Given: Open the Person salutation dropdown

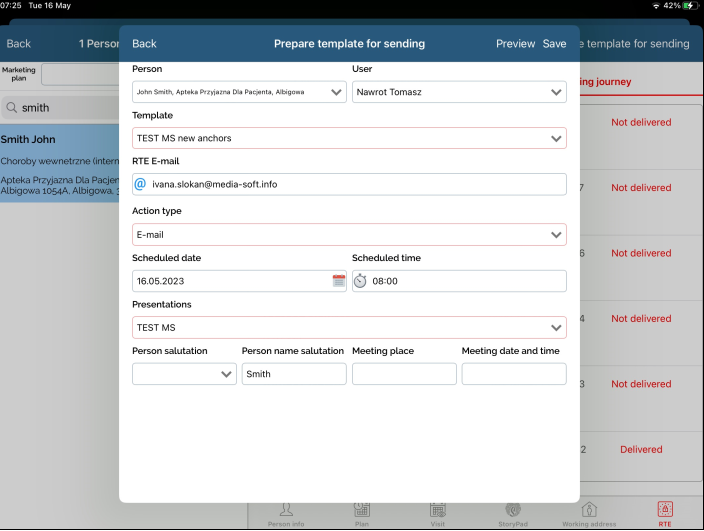Looking at the screenshot, I should (x=184, y=374).
